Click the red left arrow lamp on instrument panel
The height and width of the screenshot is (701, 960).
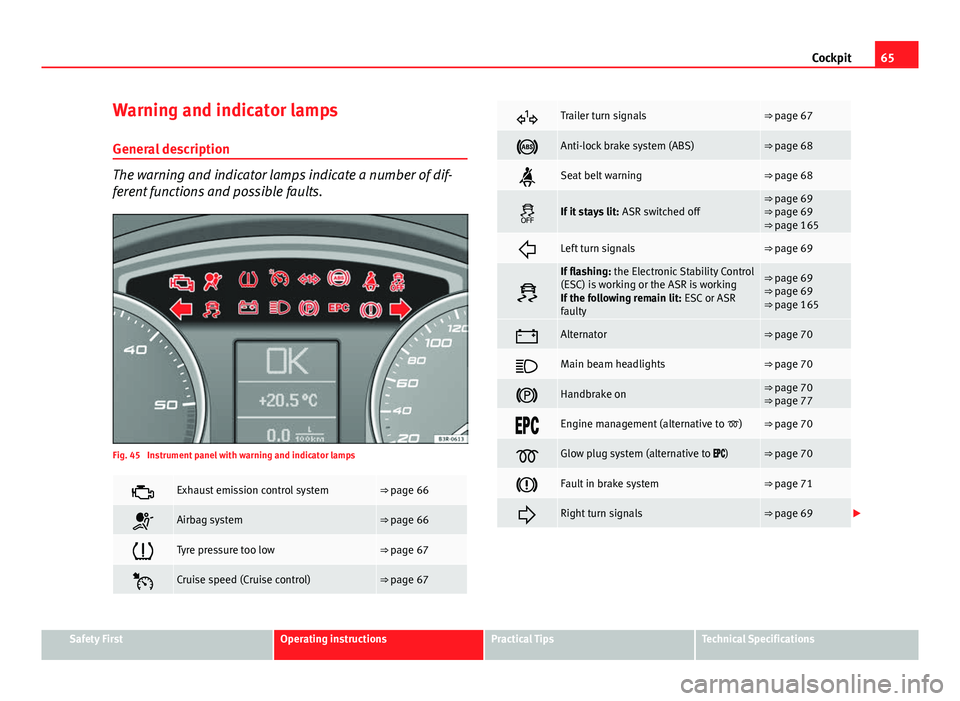click(181, 309)
